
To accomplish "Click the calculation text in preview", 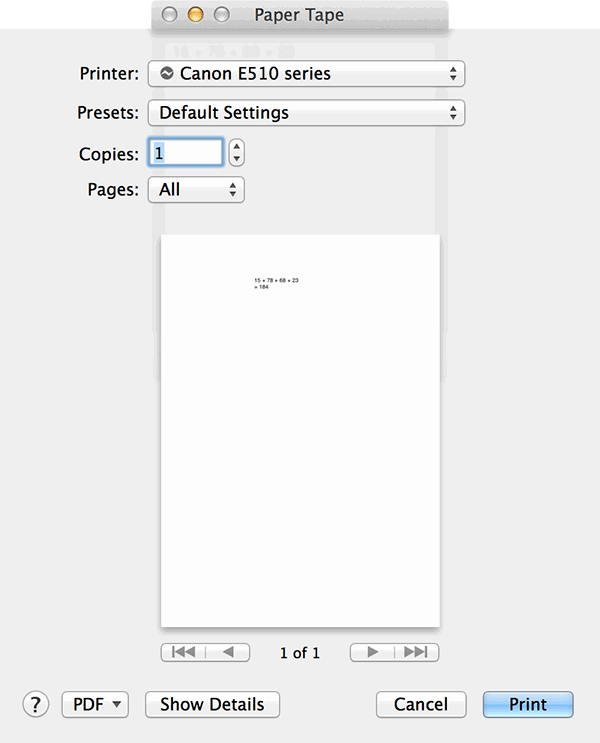I will click(276, 283).
